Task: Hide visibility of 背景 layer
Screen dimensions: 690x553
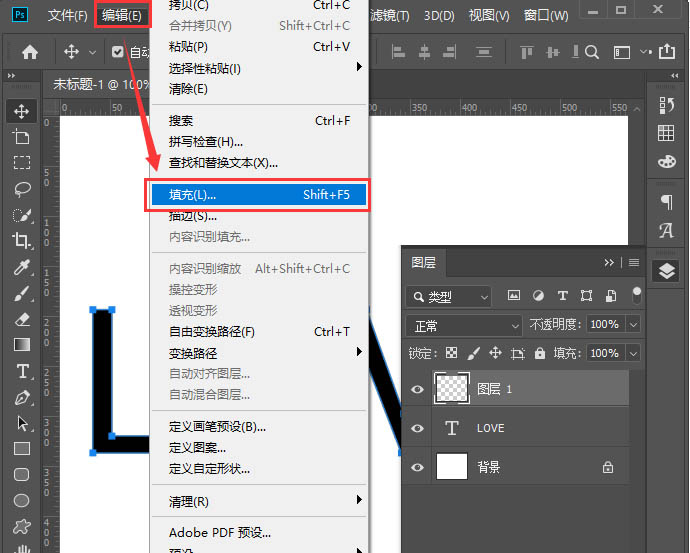Action: click(418, 467)
